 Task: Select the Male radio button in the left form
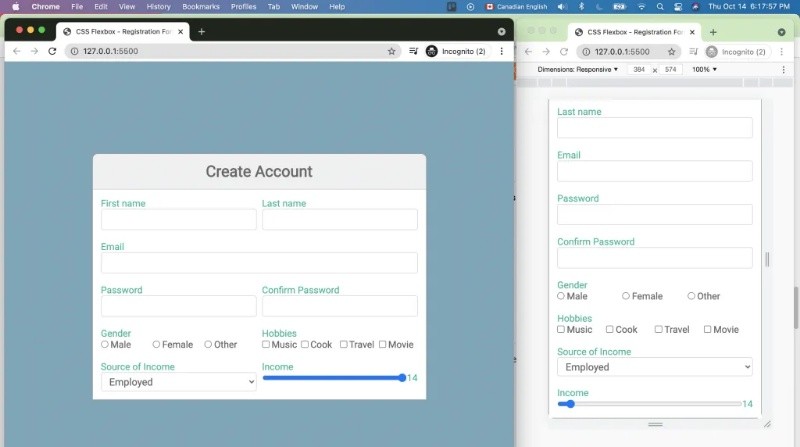[x=105, y=344]
